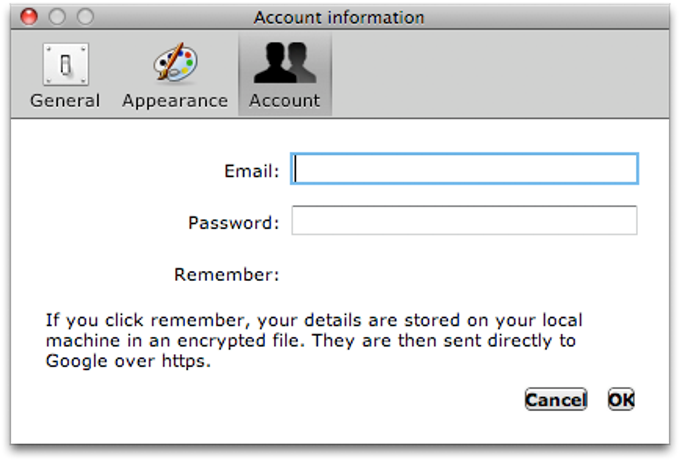Zoom window using the third title button
This screenshot has height=461, width=680.
tap(85, 17)
